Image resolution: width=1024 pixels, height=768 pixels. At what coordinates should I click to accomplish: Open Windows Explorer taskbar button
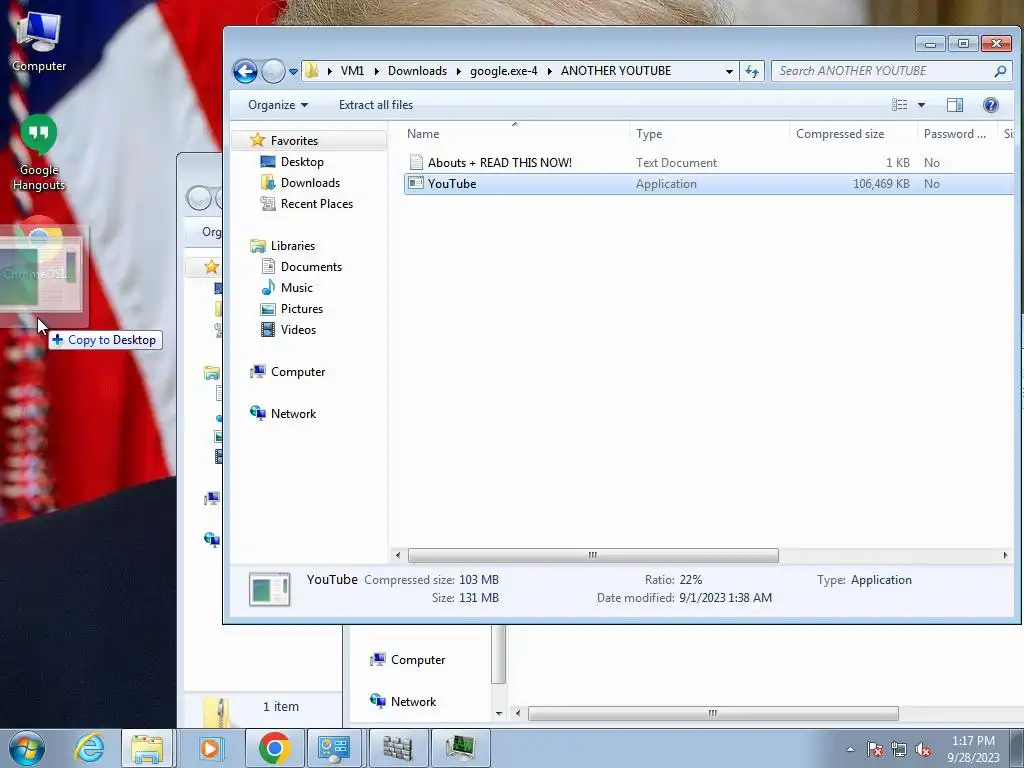(147, 748)
